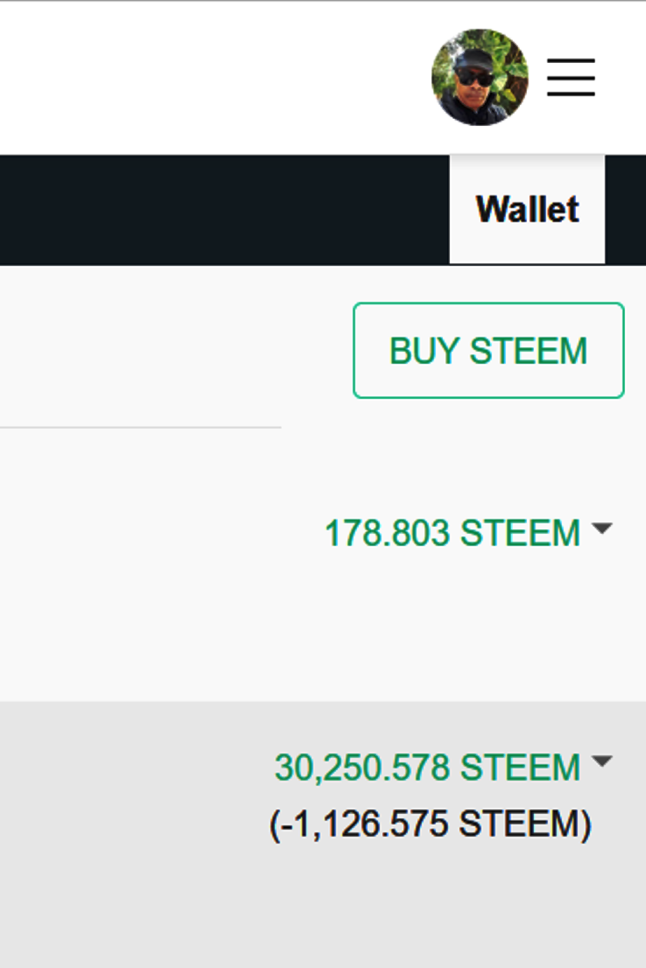Click the user profile avatar picture
The height and width of the screenshot is (968, 646).
pyautogui.click(x=479, y=77)
